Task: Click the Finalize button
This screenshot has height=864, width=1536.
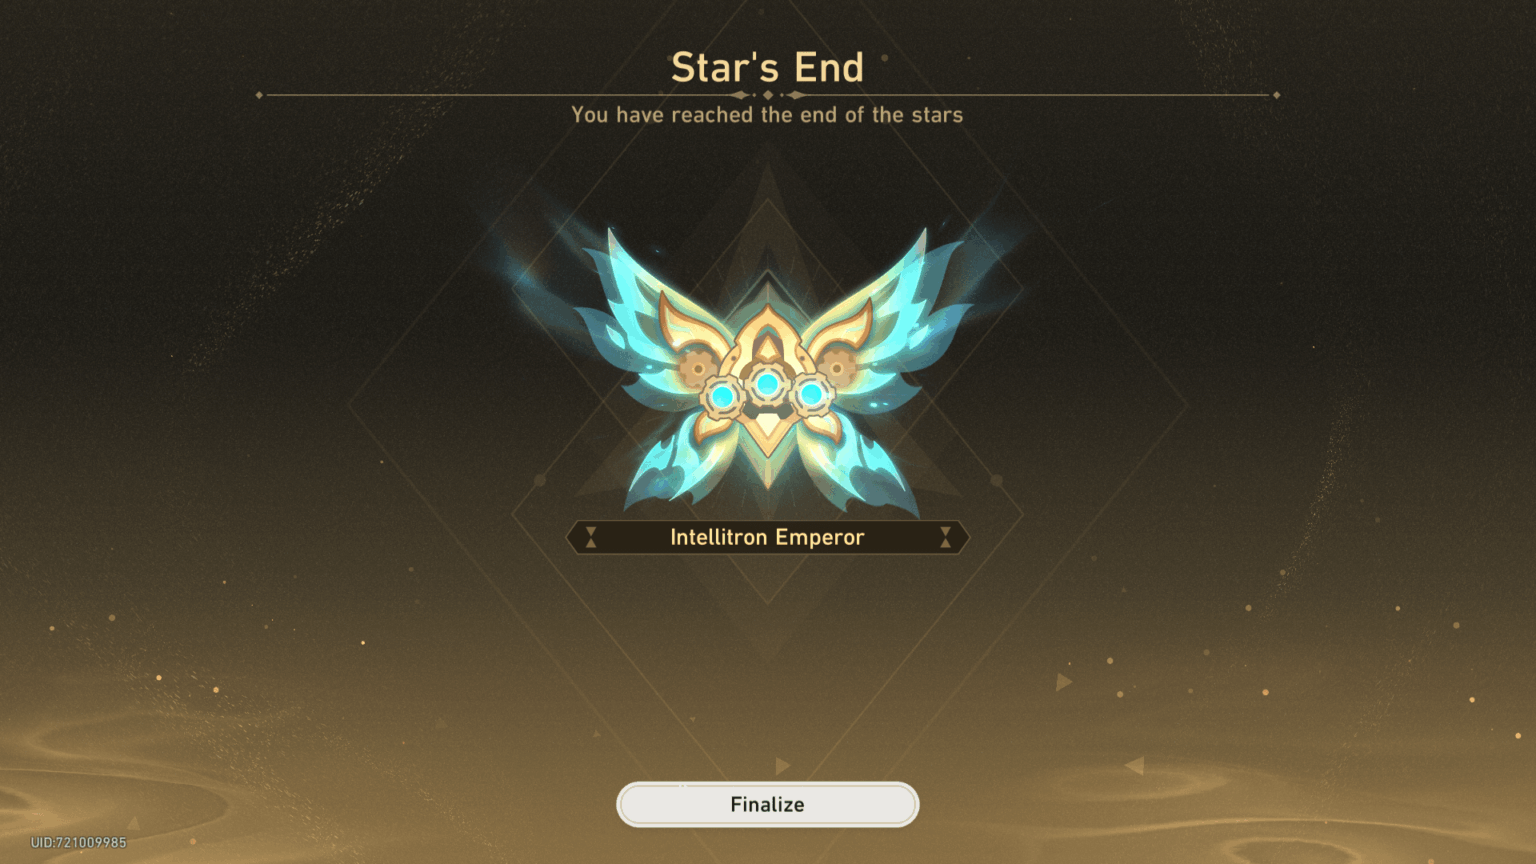Action: 767,804
